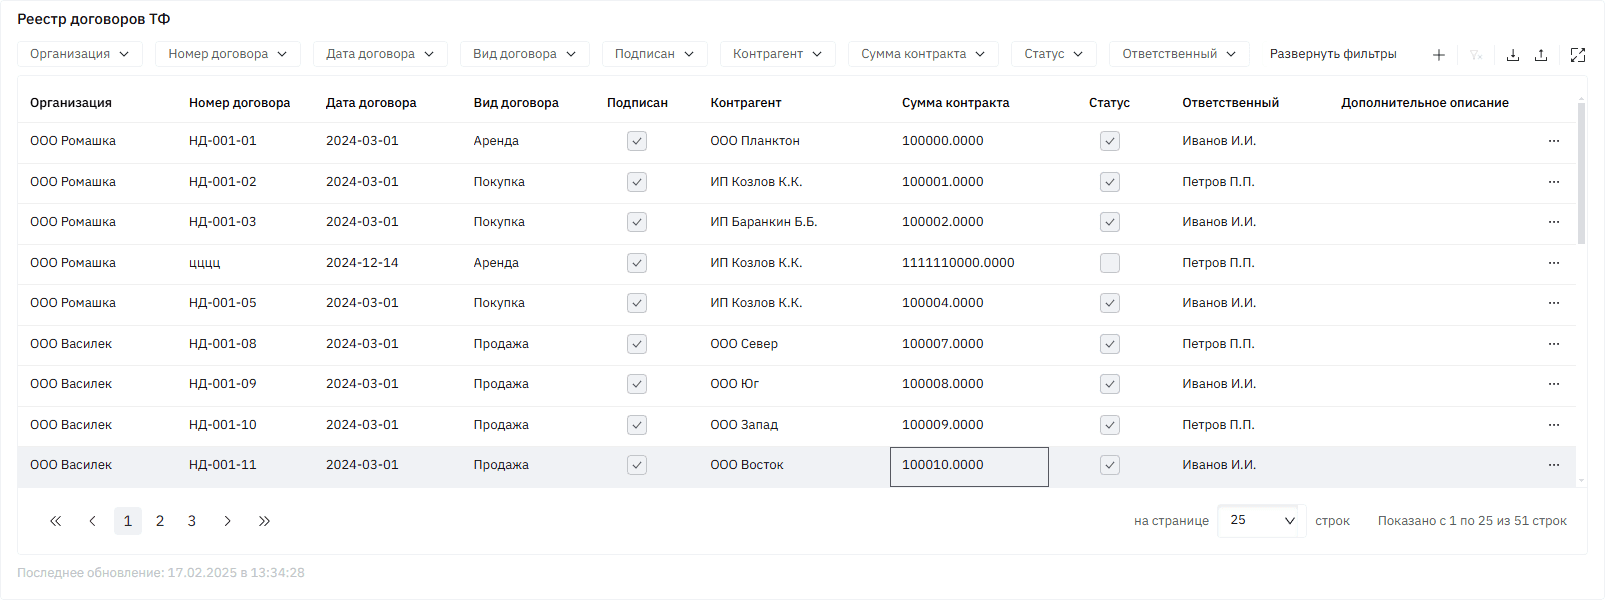Switch to page 3
1605x600 pixels.
(192, 521)
